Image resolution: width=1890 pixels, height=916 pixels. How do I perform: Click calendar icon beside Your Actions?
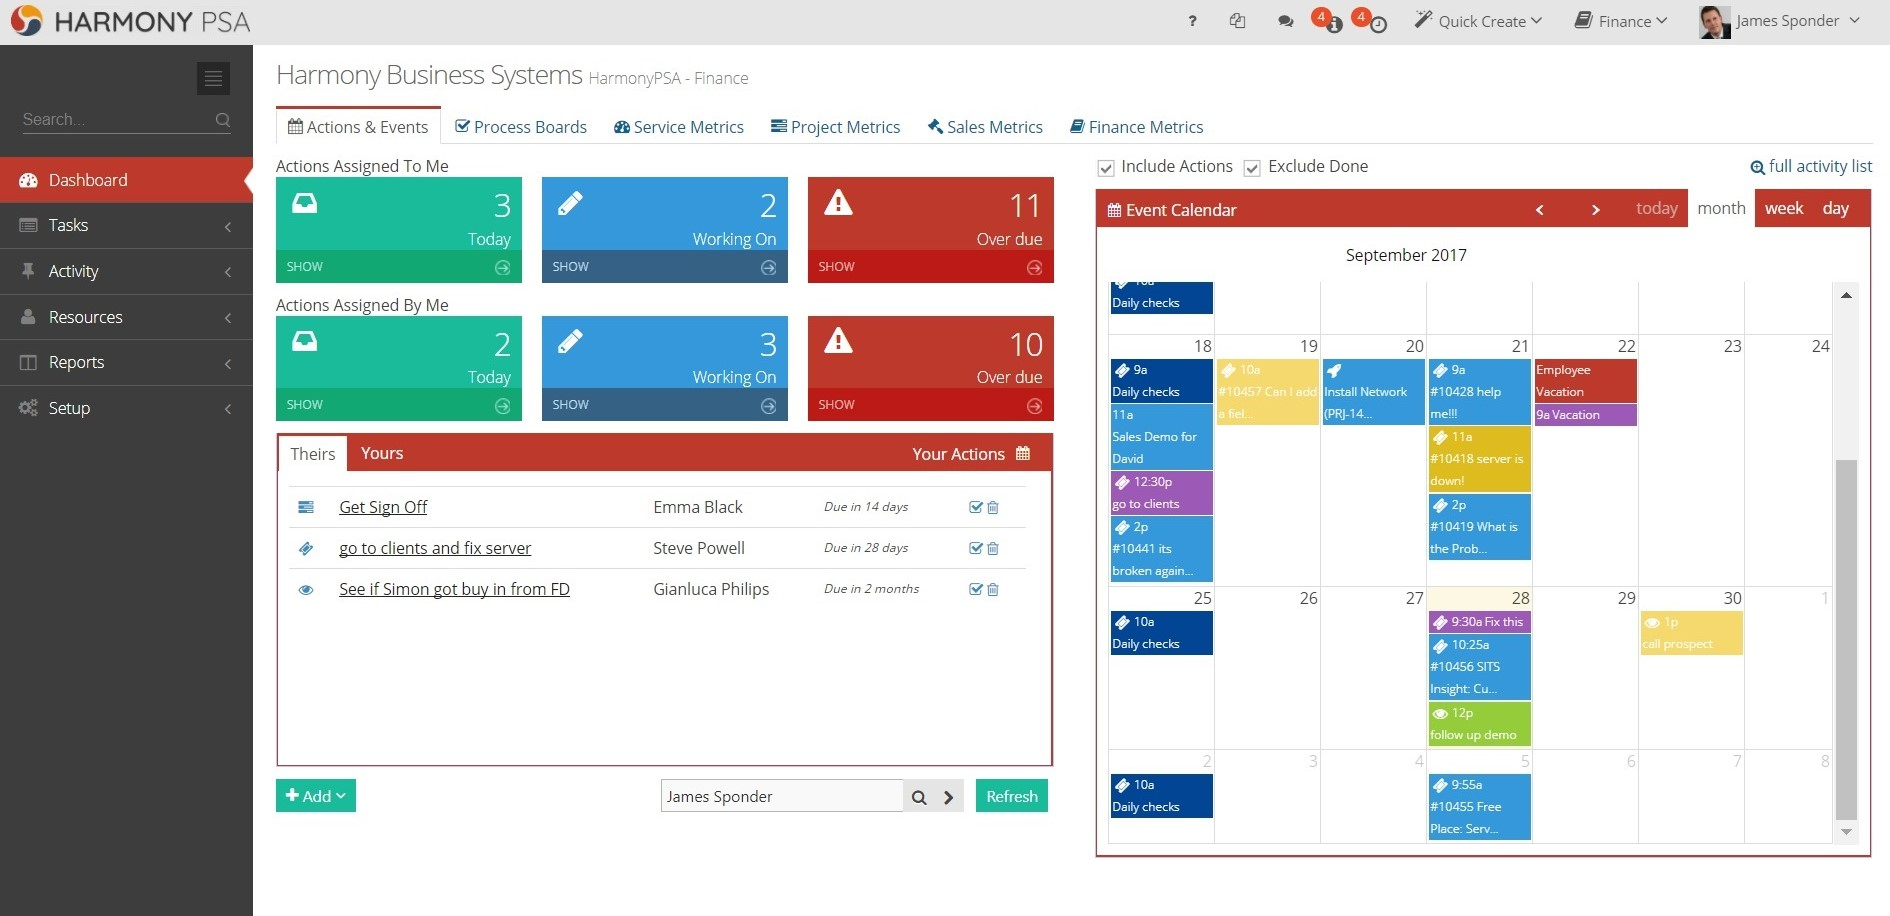click(x=1023, y=453)
